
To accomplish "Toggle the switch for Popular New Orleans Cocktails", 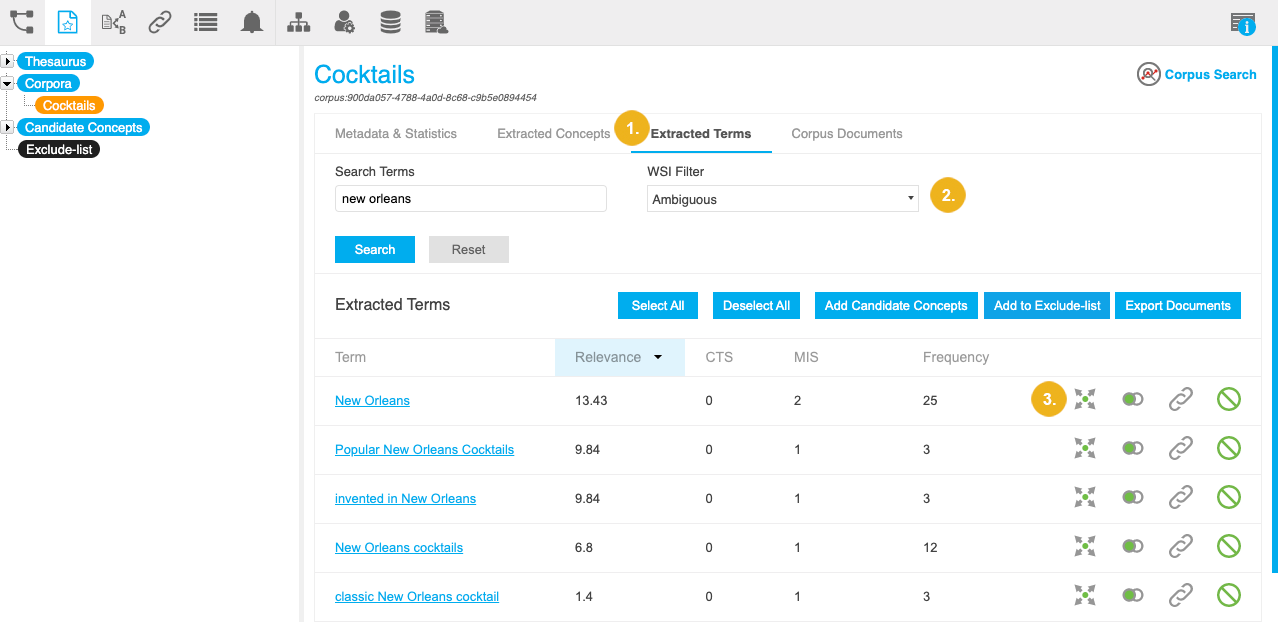I will [1133, 449].
